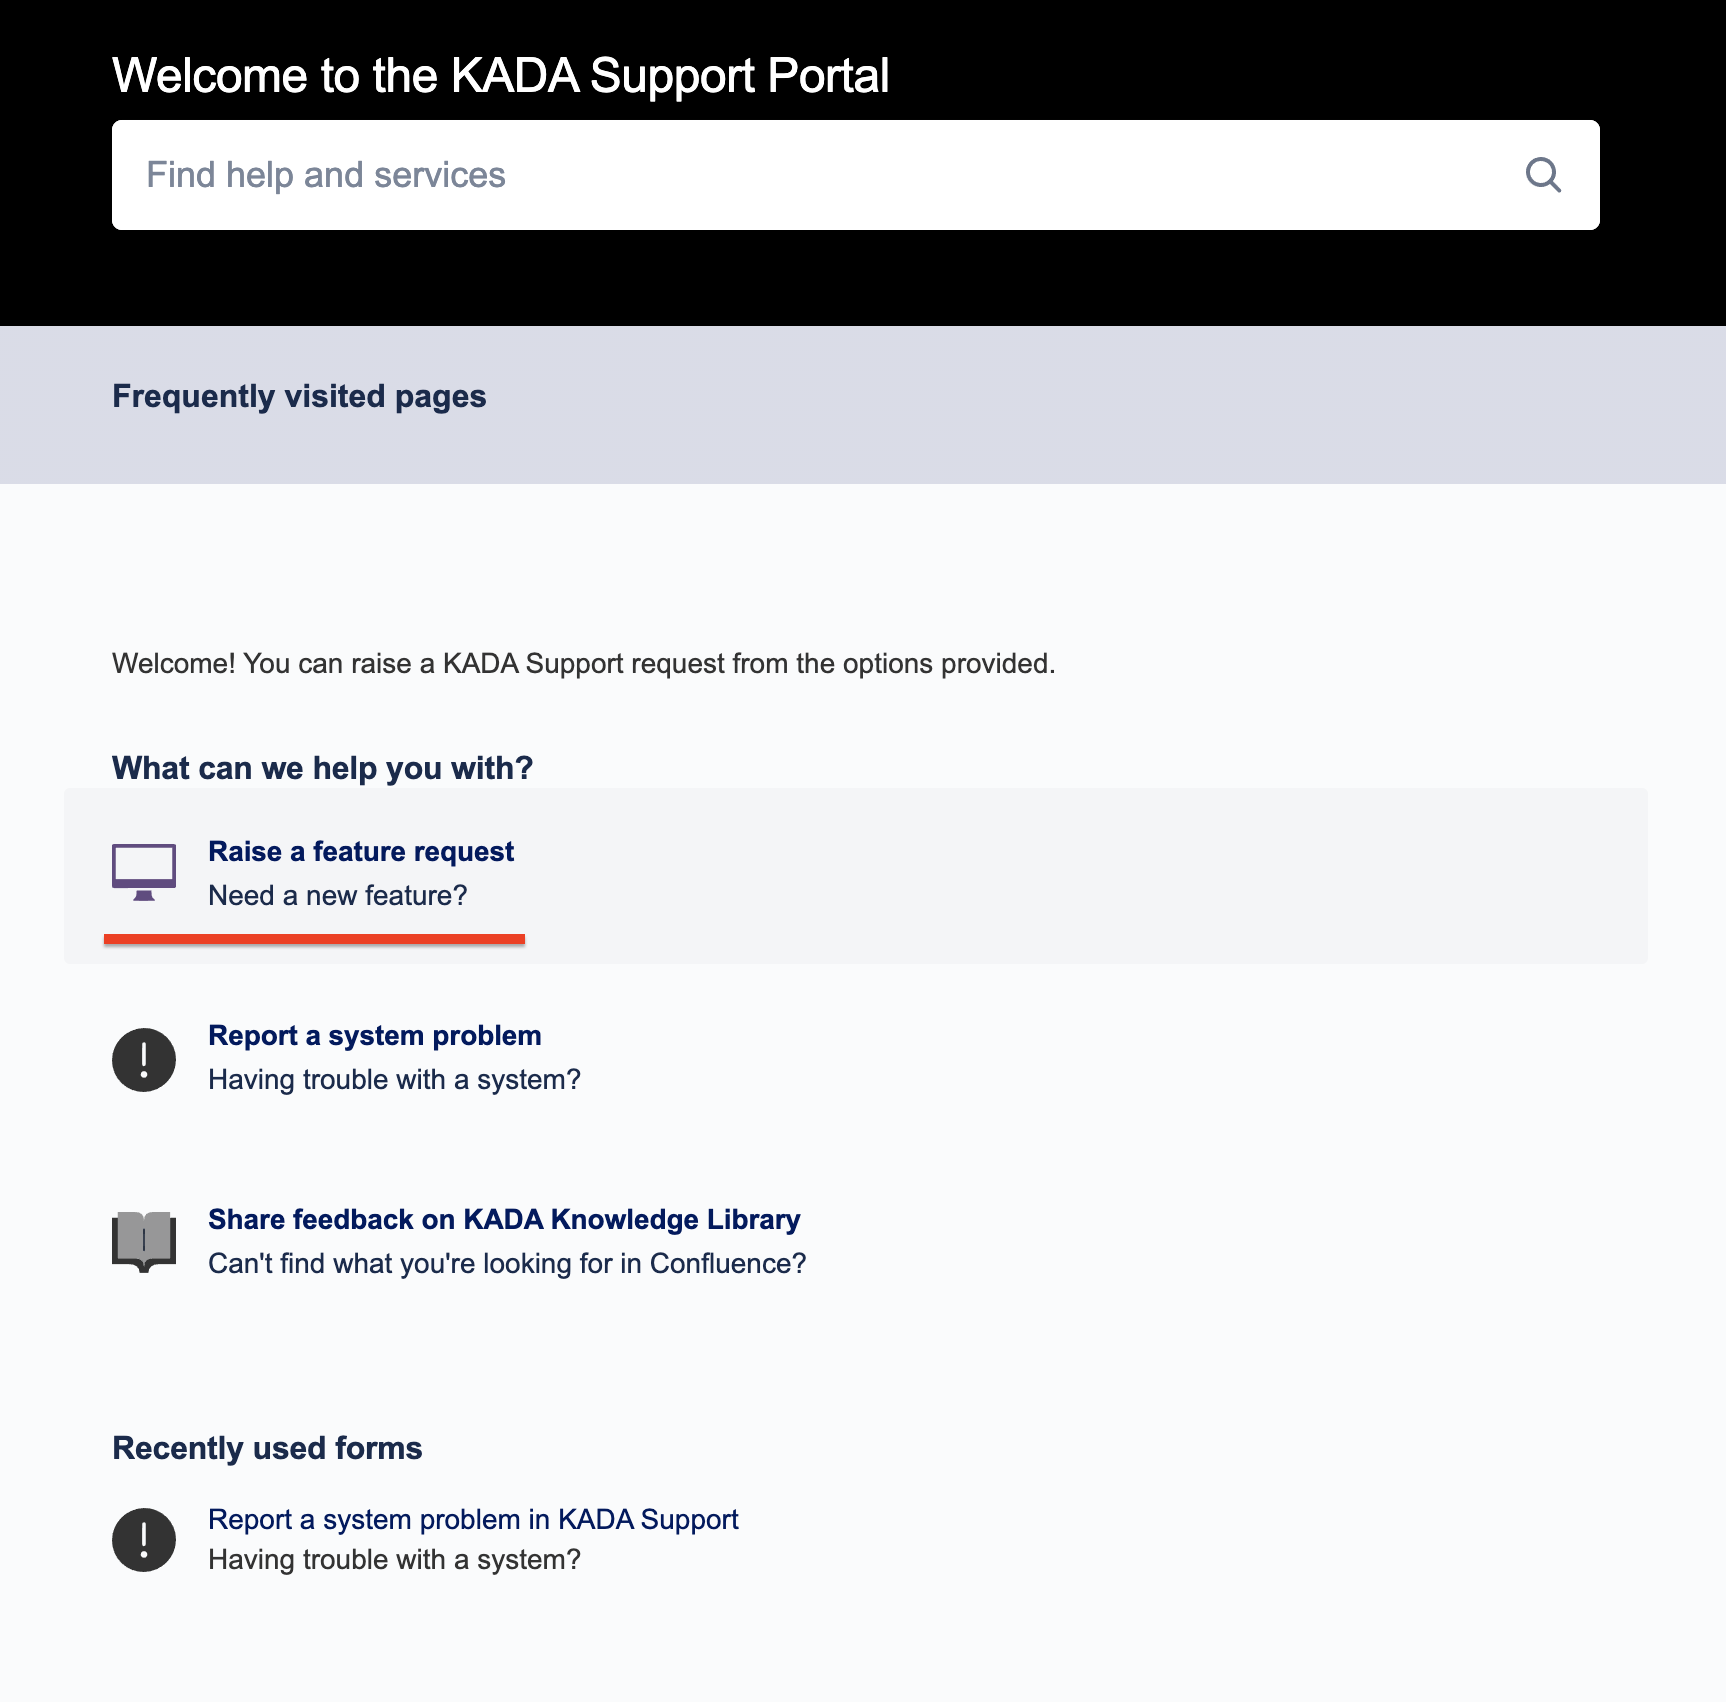Click the open book icon for Knowledge Library feedback
Viewport: 1726px width, 1702px height.
point(144,1241)
